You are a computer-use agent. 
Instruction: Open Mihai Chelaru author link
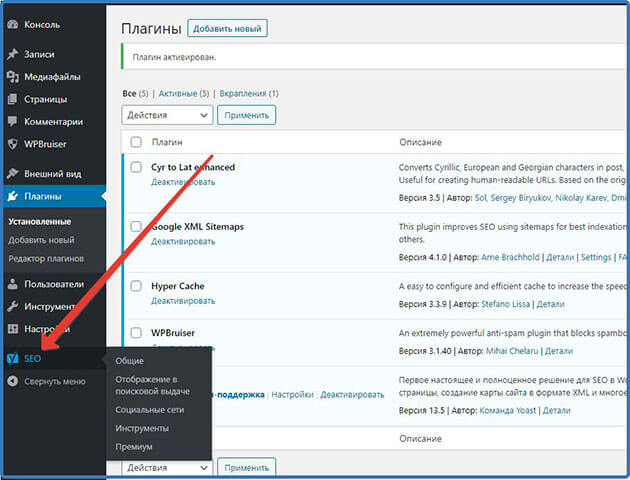512,351
